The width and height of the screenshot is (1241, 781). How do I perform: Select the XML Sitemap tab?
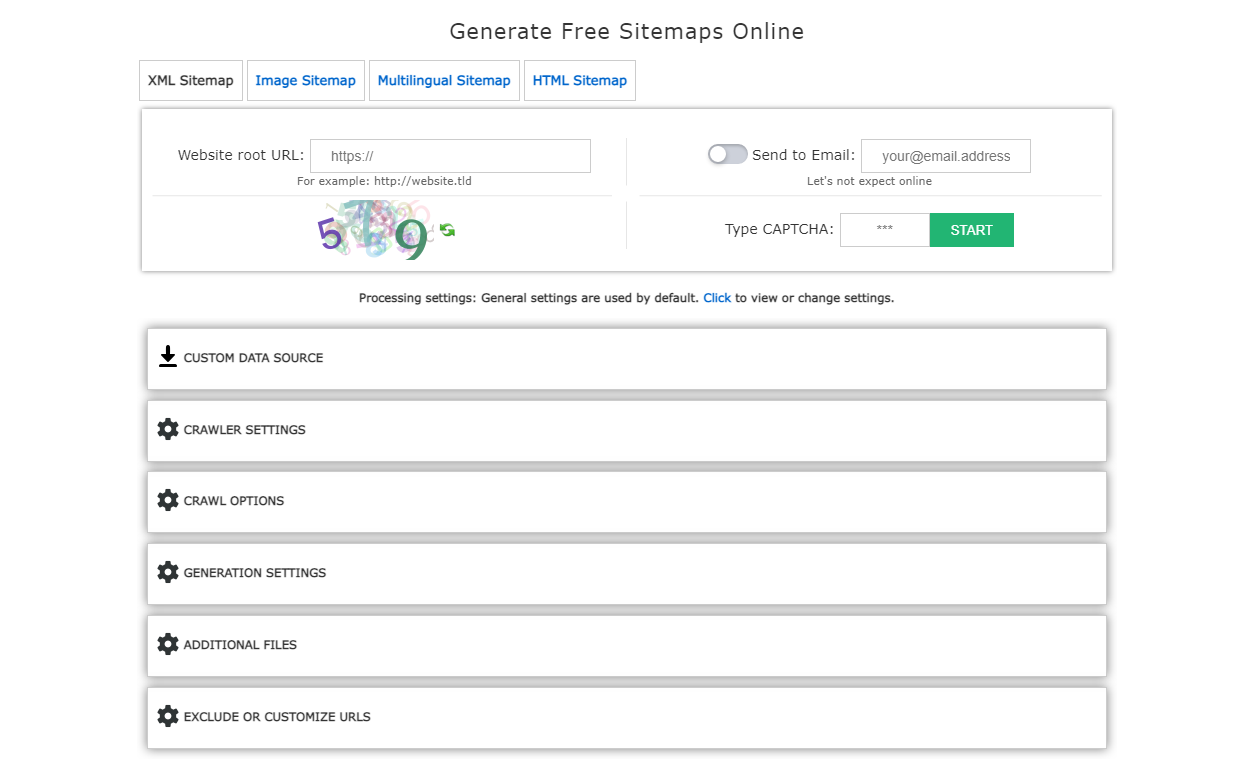(x=190, y=80)
